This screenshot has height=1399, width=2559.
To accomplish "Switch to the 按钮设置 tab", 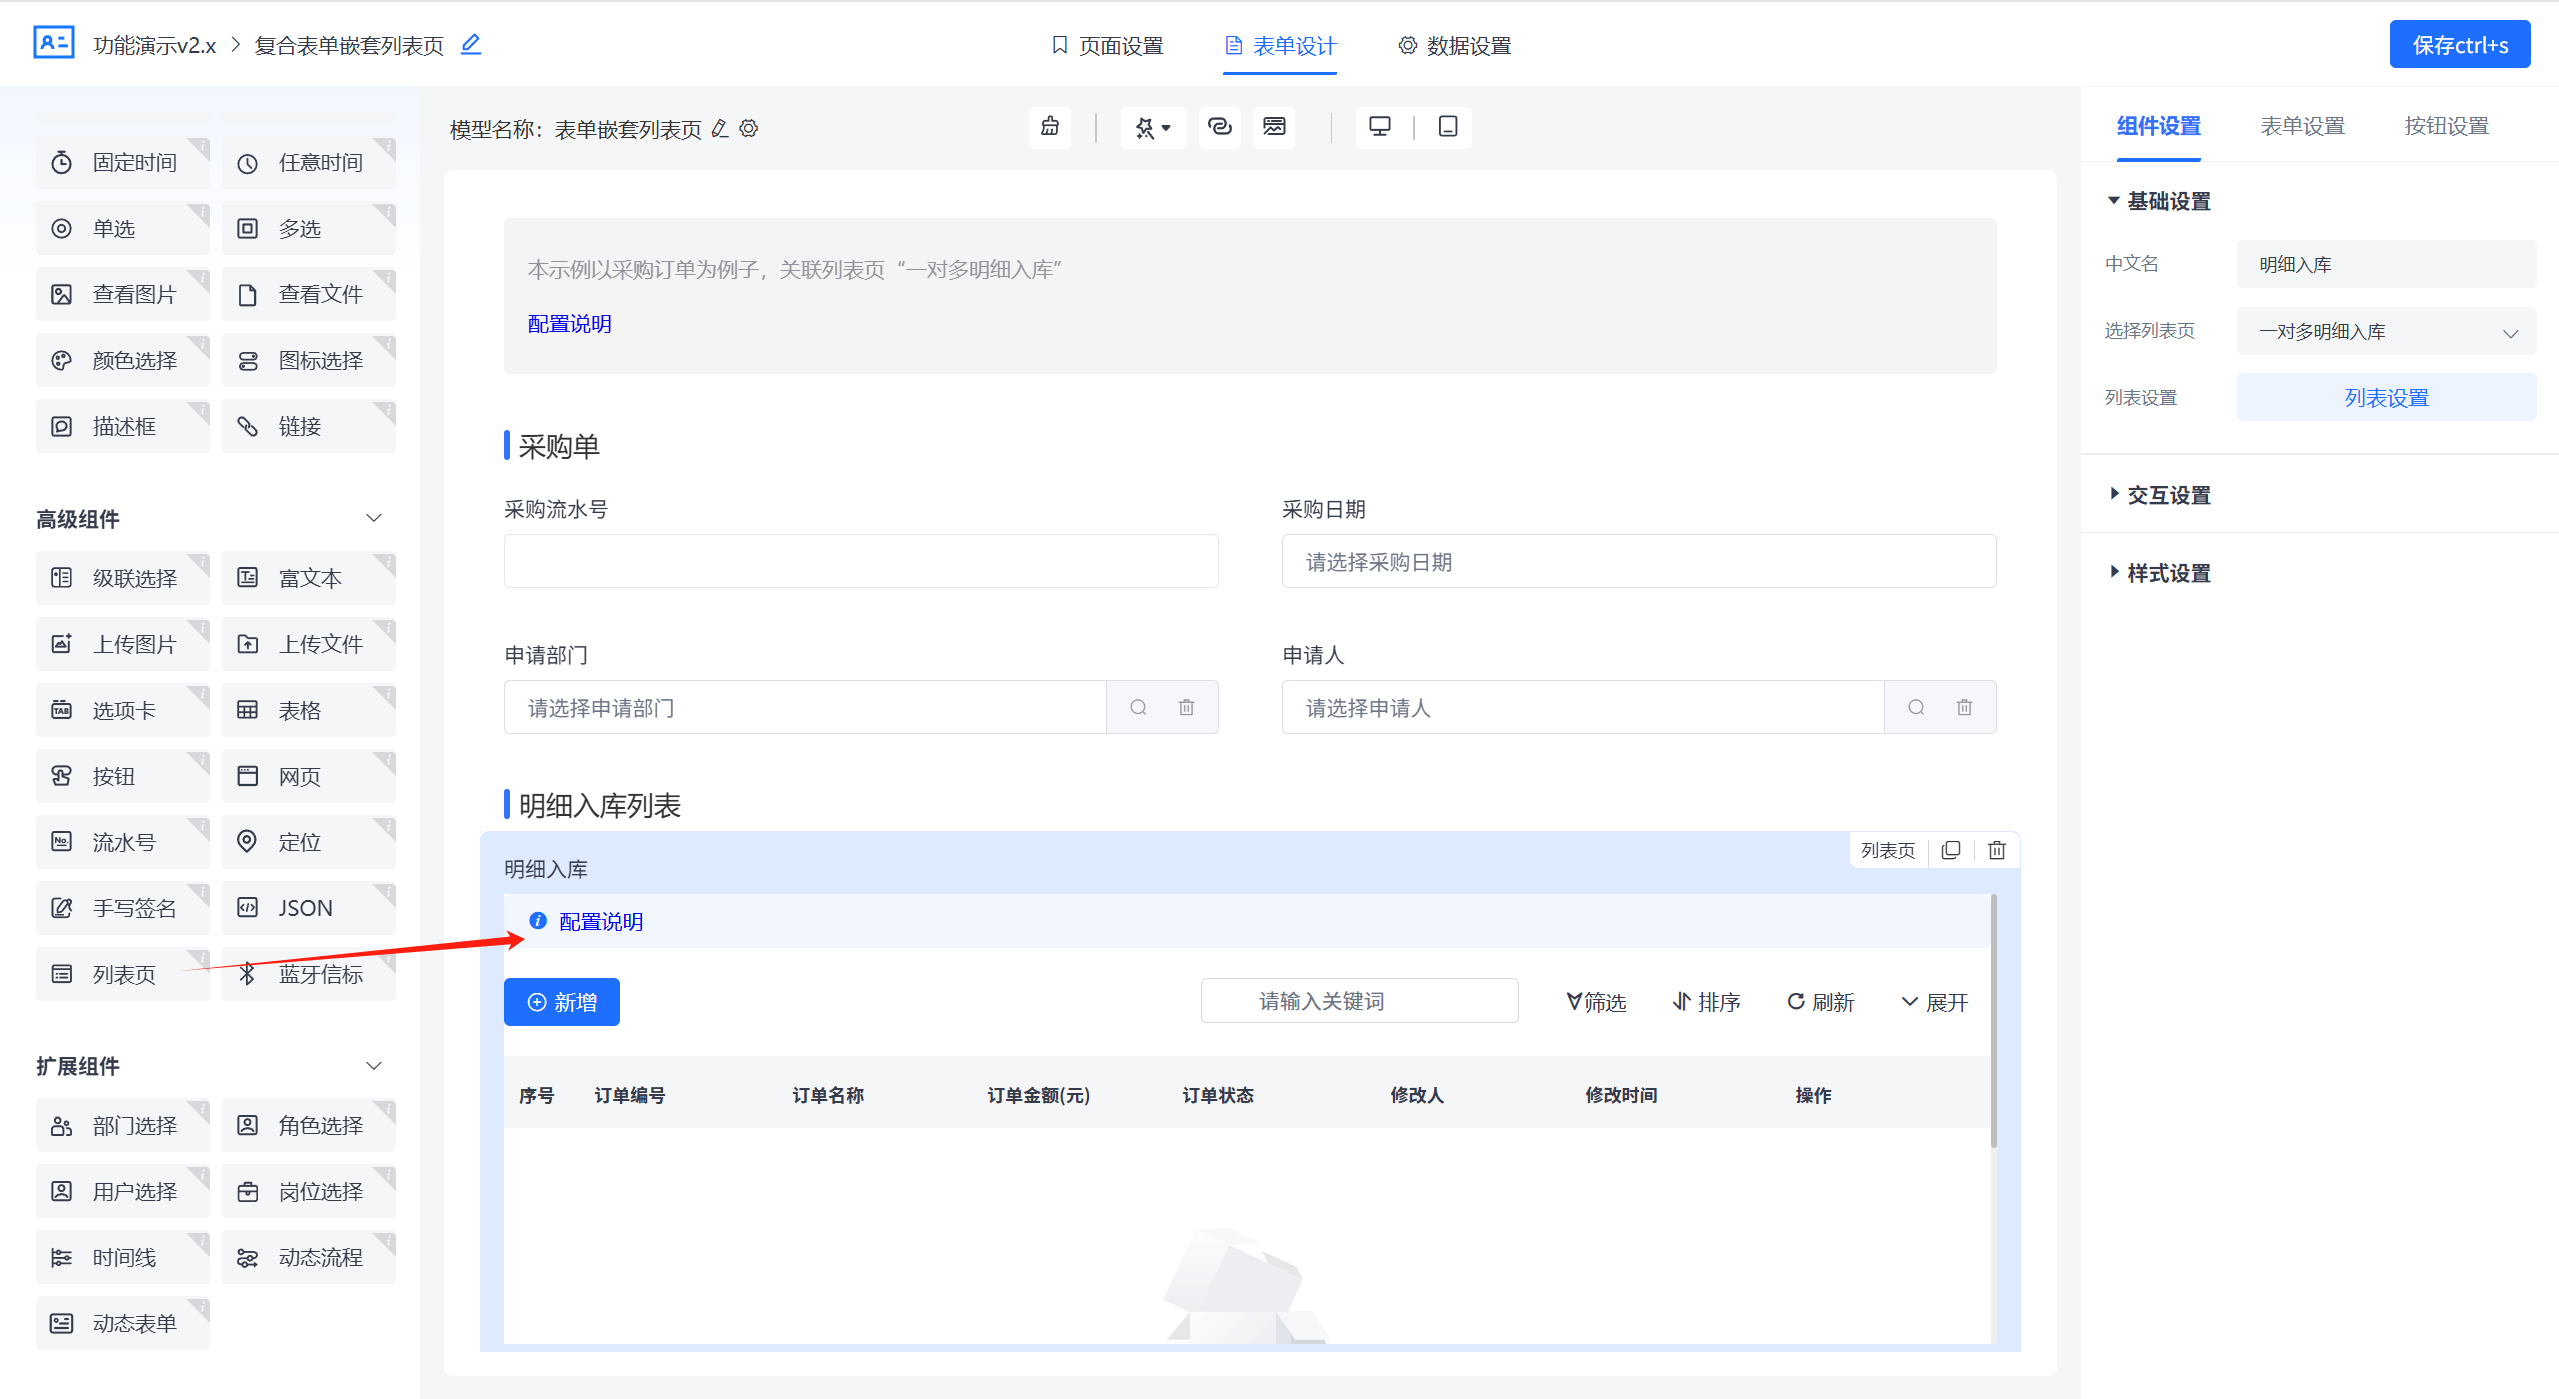I will pyautogui.click(x=2445, y=126).
